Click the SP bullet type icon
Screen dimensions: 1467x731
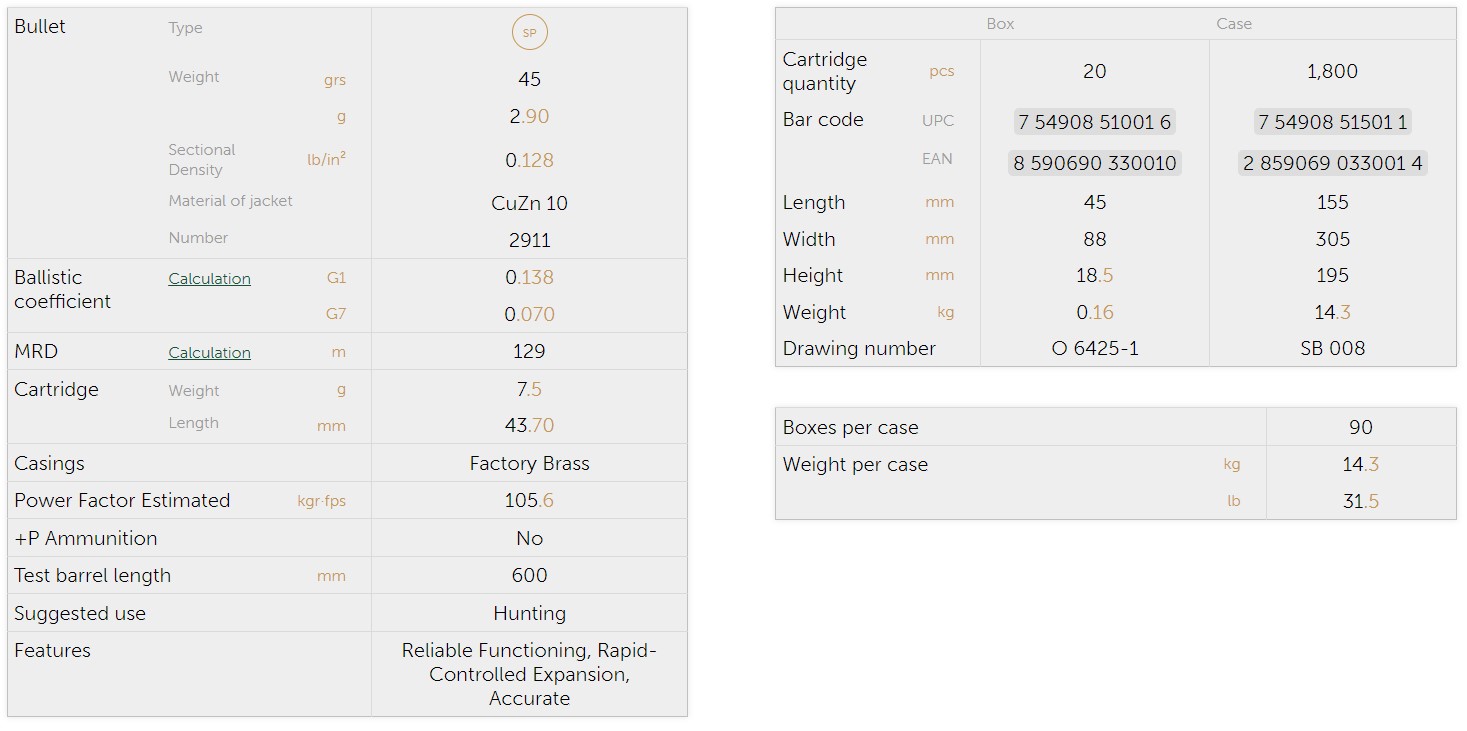tap(529, 33)
